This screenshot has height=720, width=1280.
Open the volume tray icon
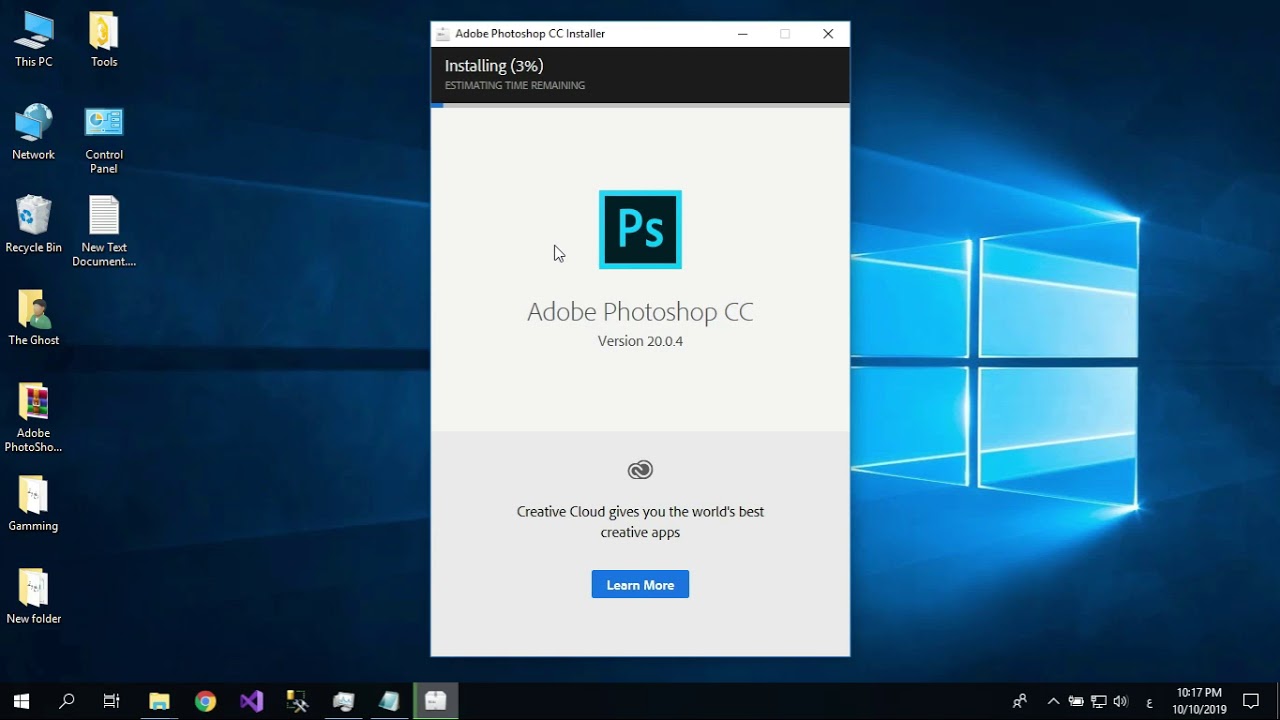pos(1120,701)
